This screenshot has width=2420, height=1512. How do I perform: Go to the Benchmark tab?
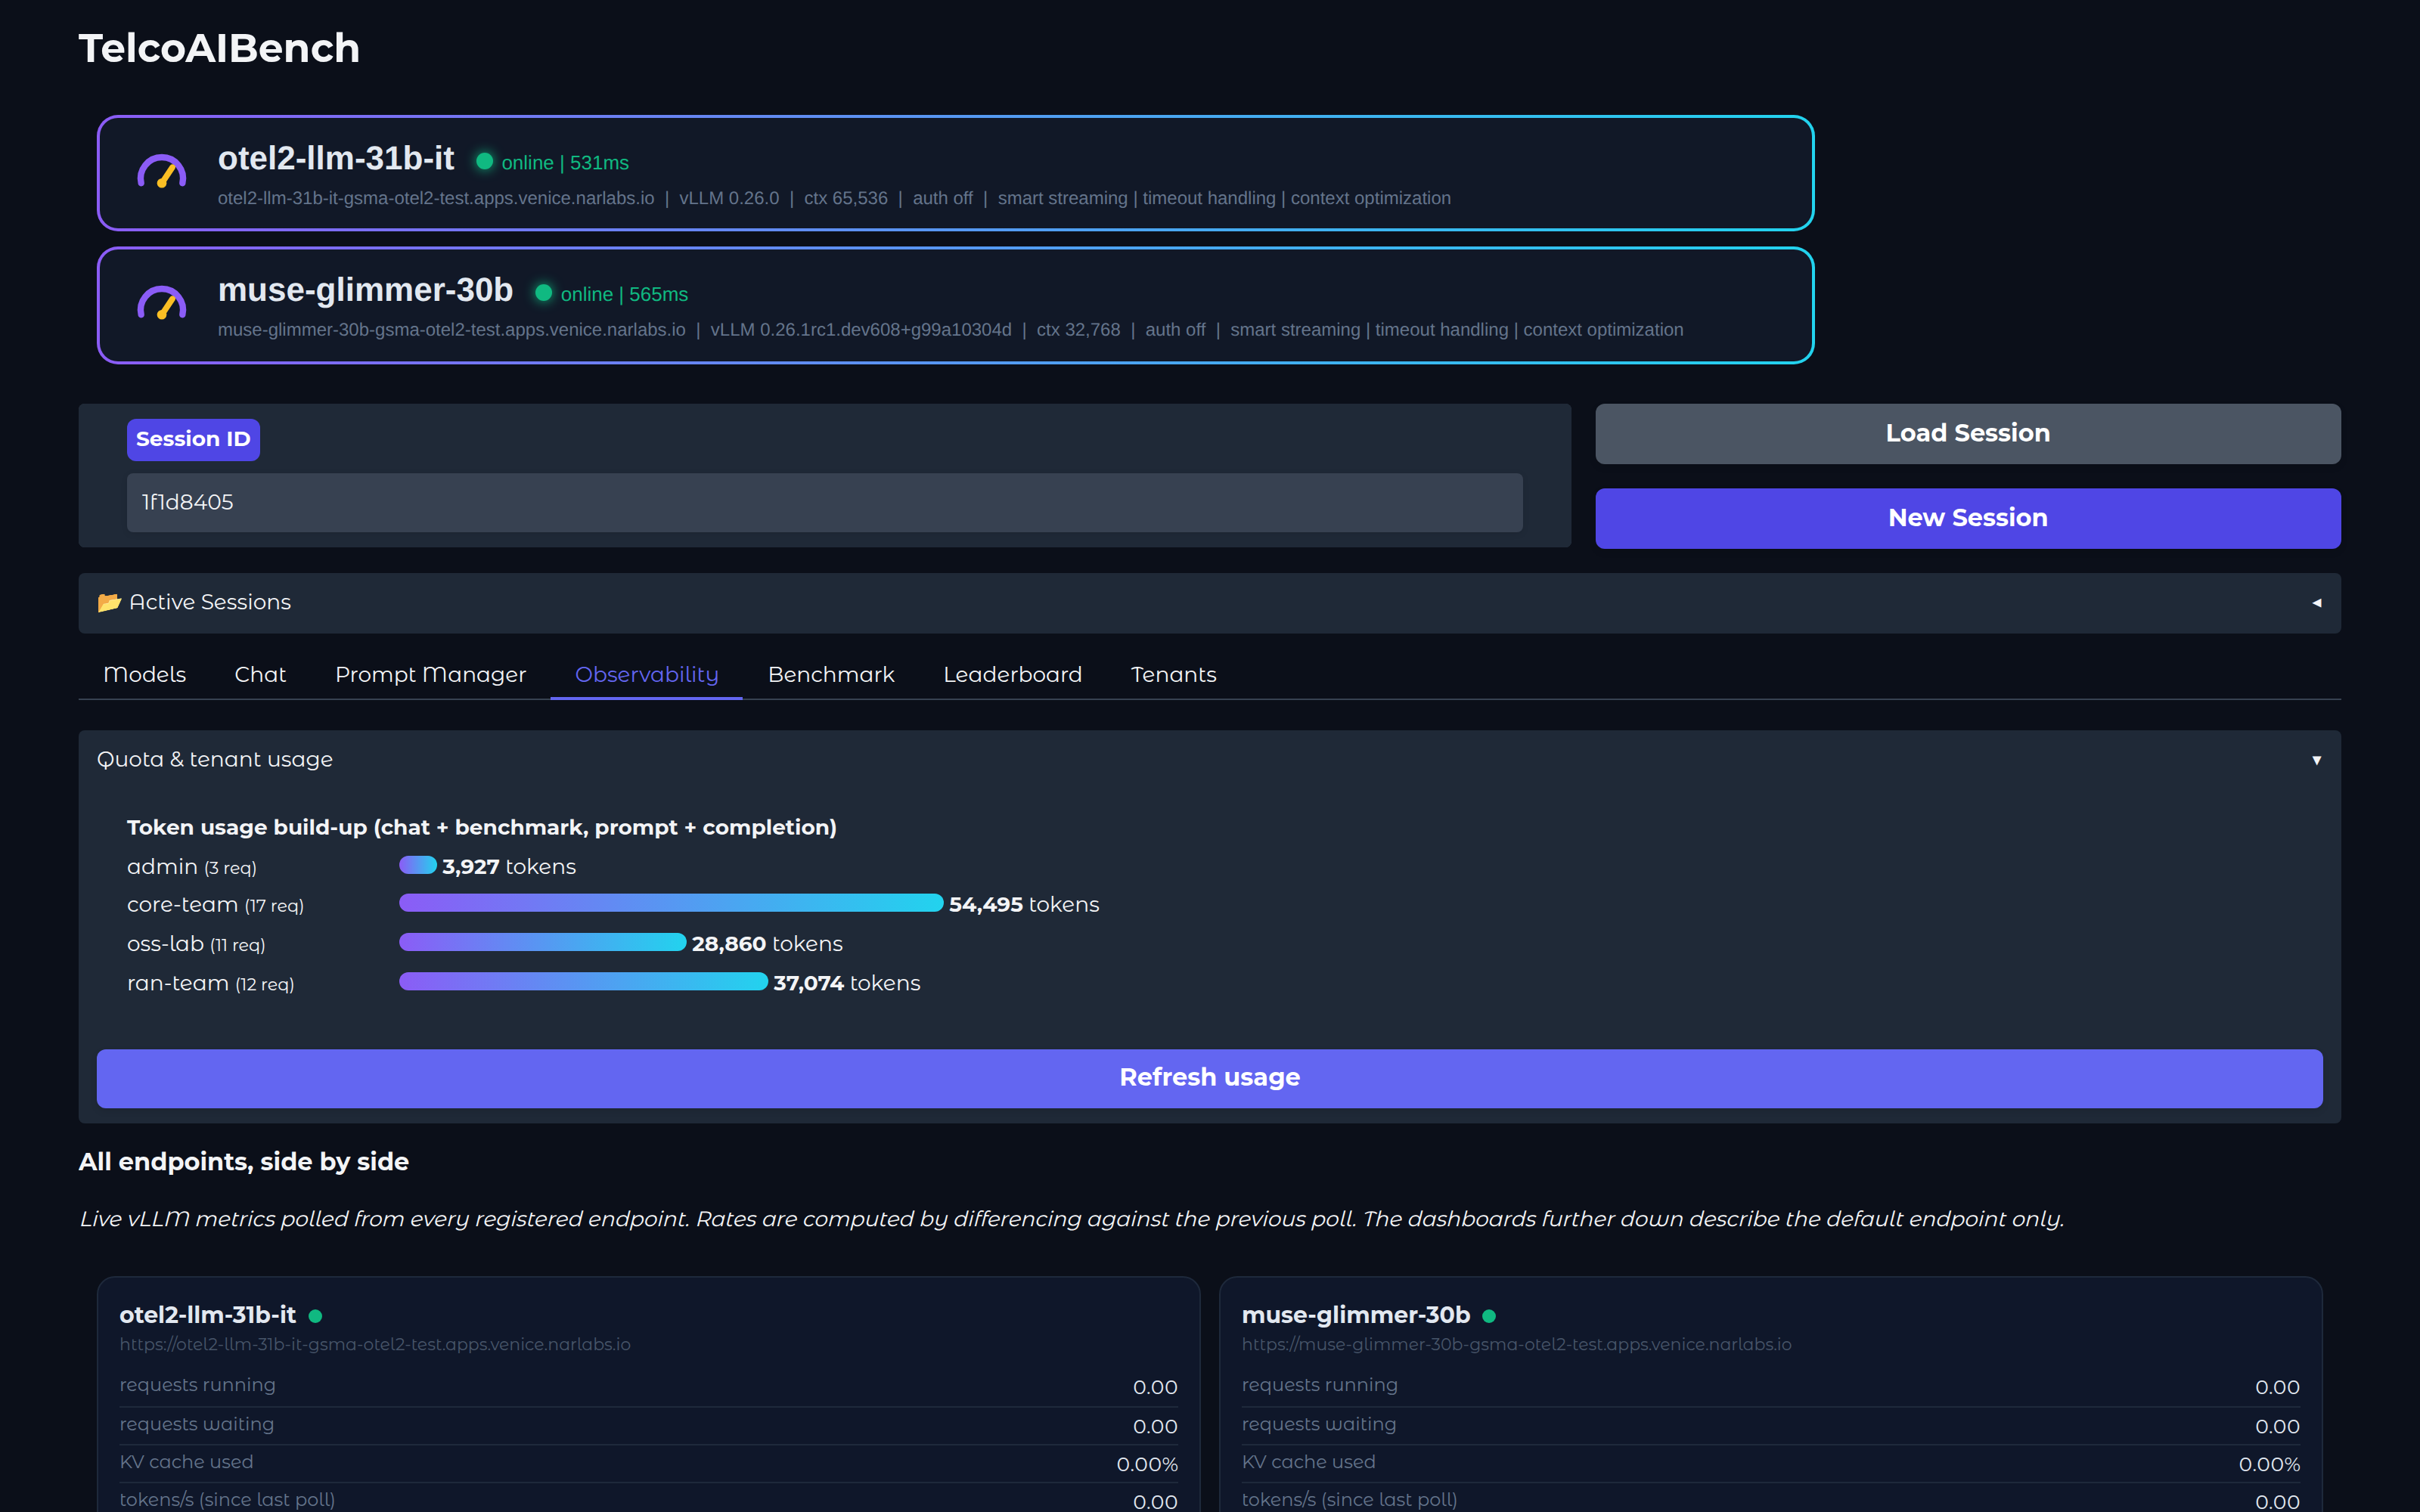[831, 675]
